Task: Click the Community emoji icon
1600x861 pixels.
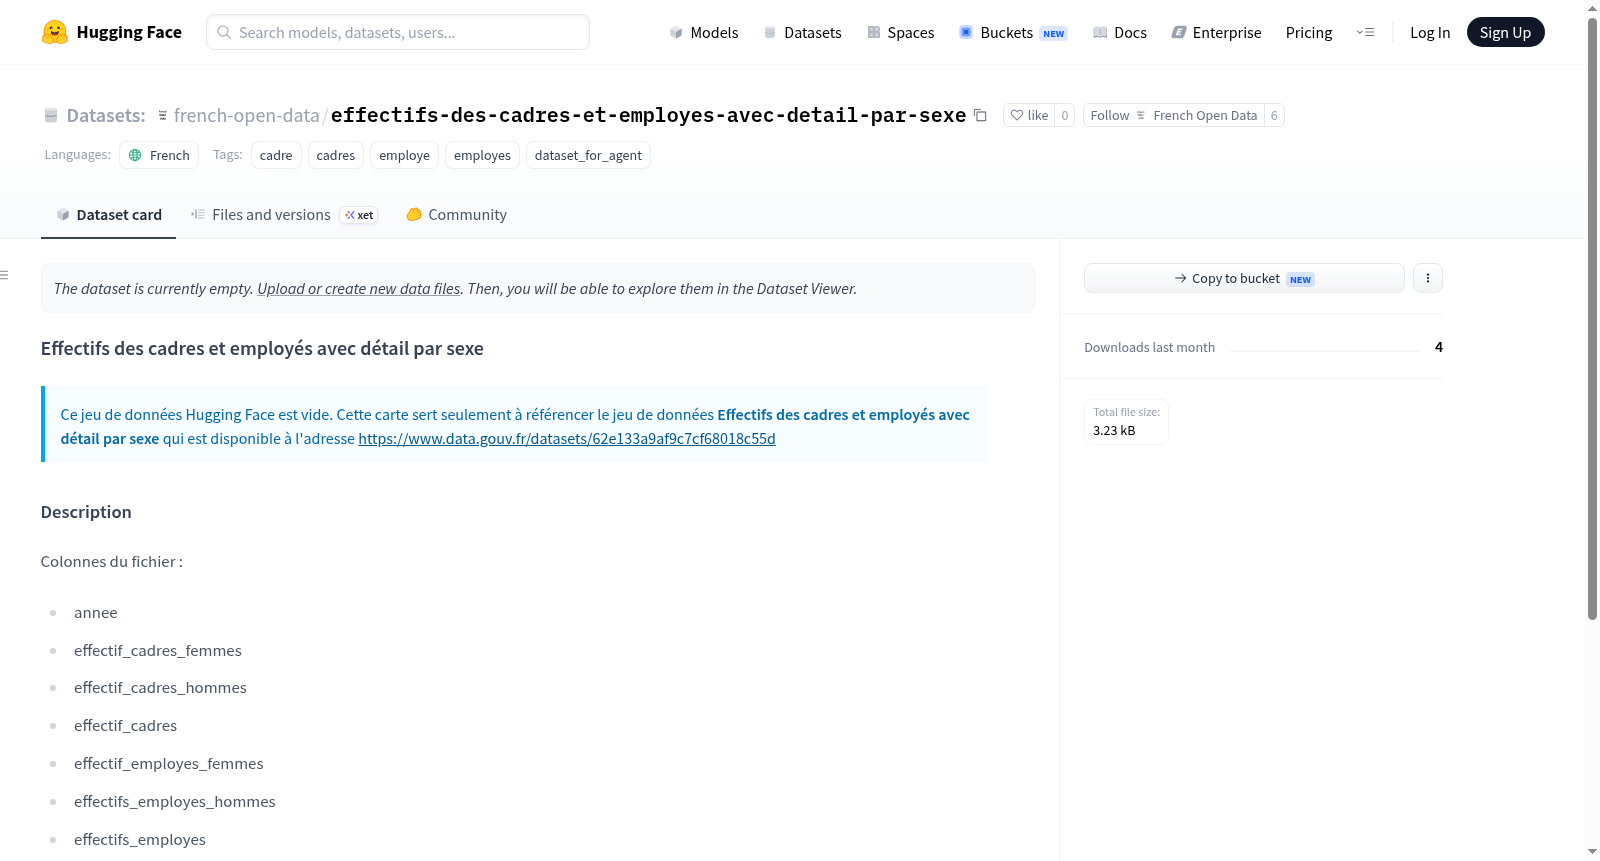Action: click(414, 214)
